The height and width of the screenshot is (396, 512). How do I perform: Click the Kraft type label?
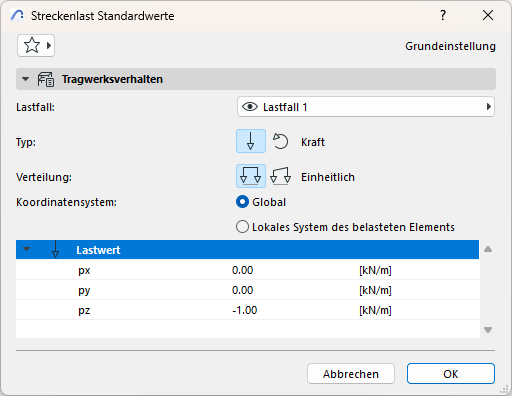pos(313,142)
